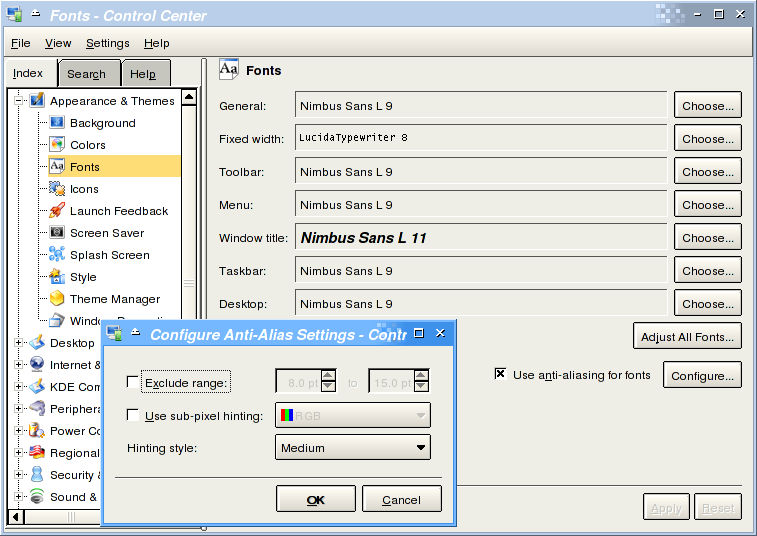Click OK in Anti-Alias dialog

pyautogui.click(x=315, y=500)
